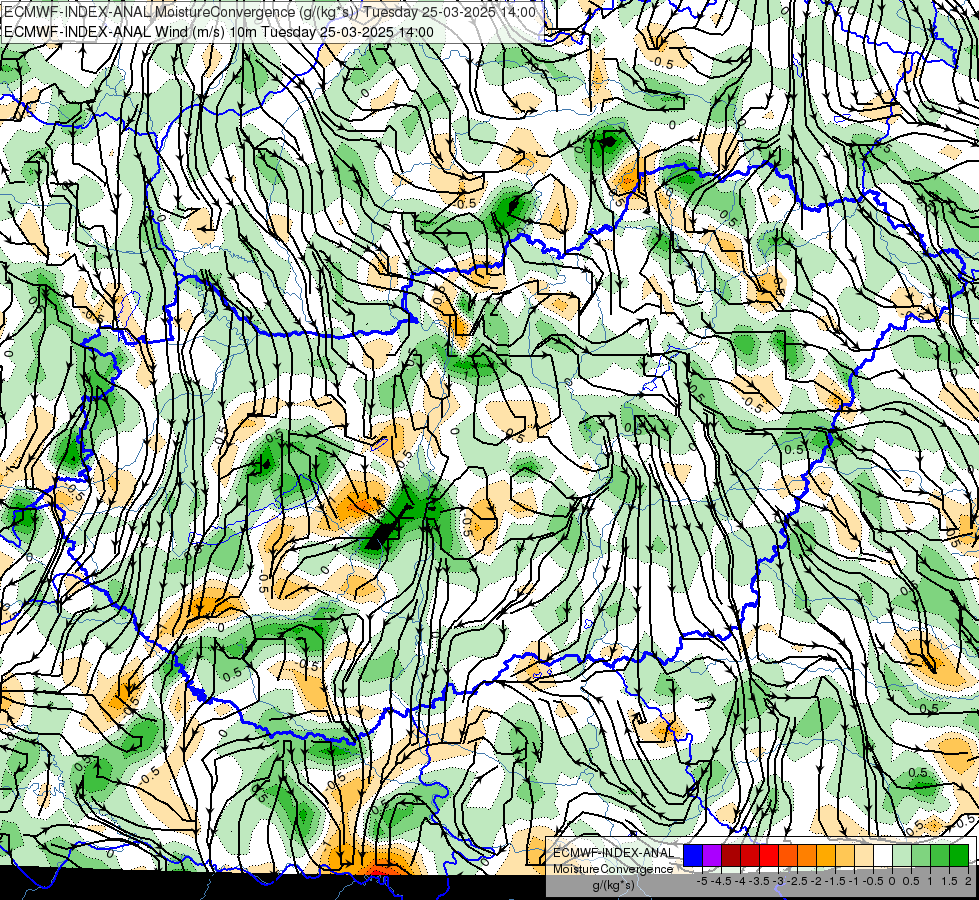The image size is (979, 900).
Task: Click the light orange swatch from -1.5 to -1
Action: coord(845,856)
